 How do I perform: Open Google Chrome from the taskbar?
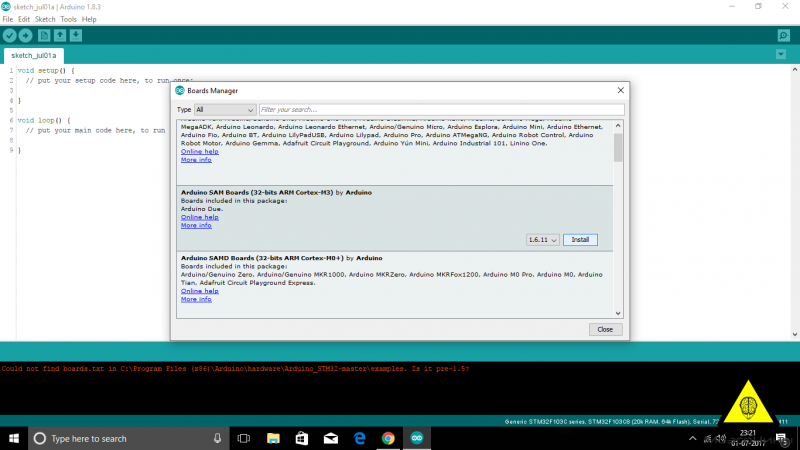(388, 438)
